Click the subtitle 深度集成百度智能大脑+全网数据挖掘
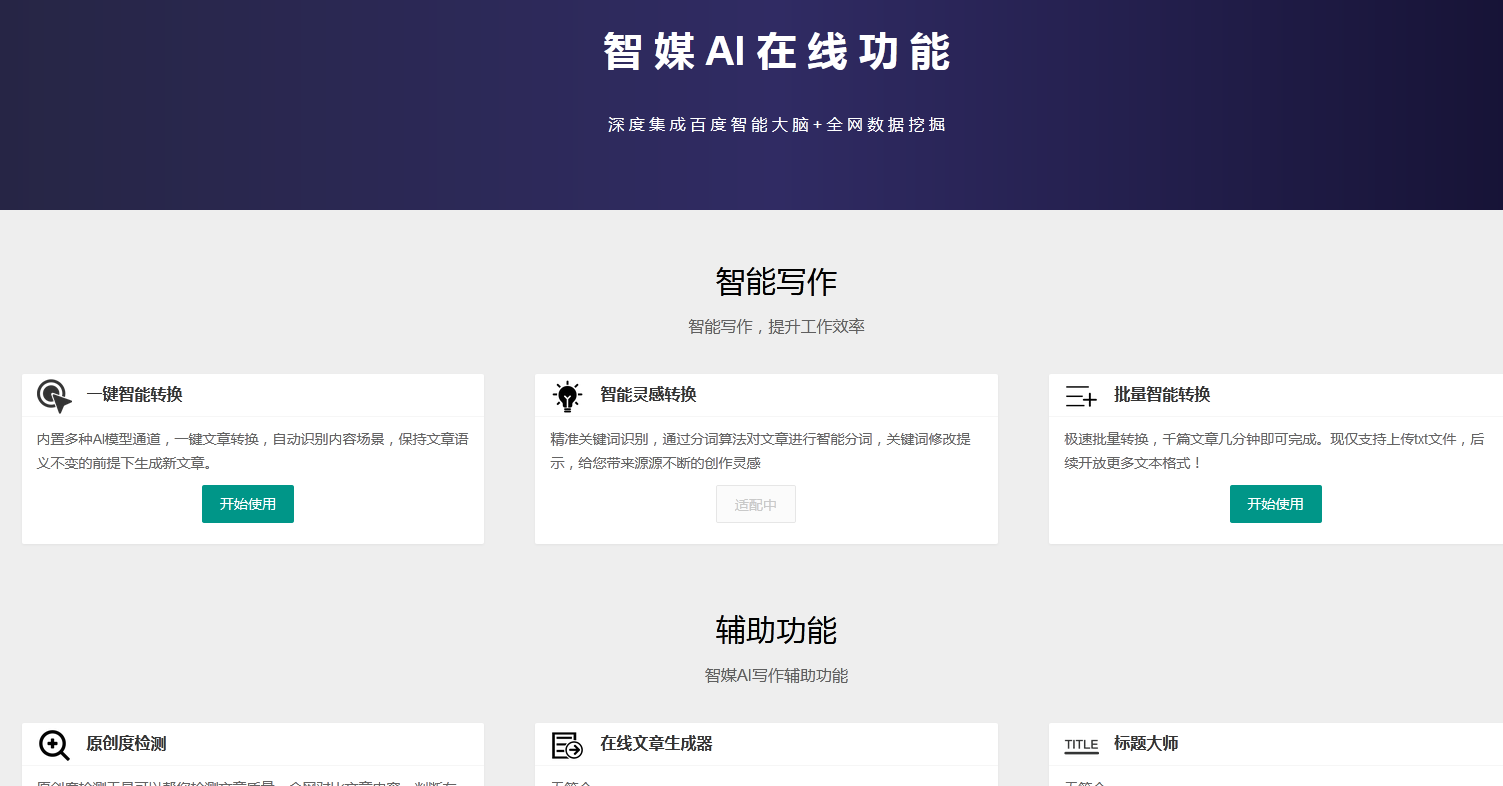Image resolution: width=1503 pixels, height=786 pixels. pyautogui.click(x=776, y=125)
